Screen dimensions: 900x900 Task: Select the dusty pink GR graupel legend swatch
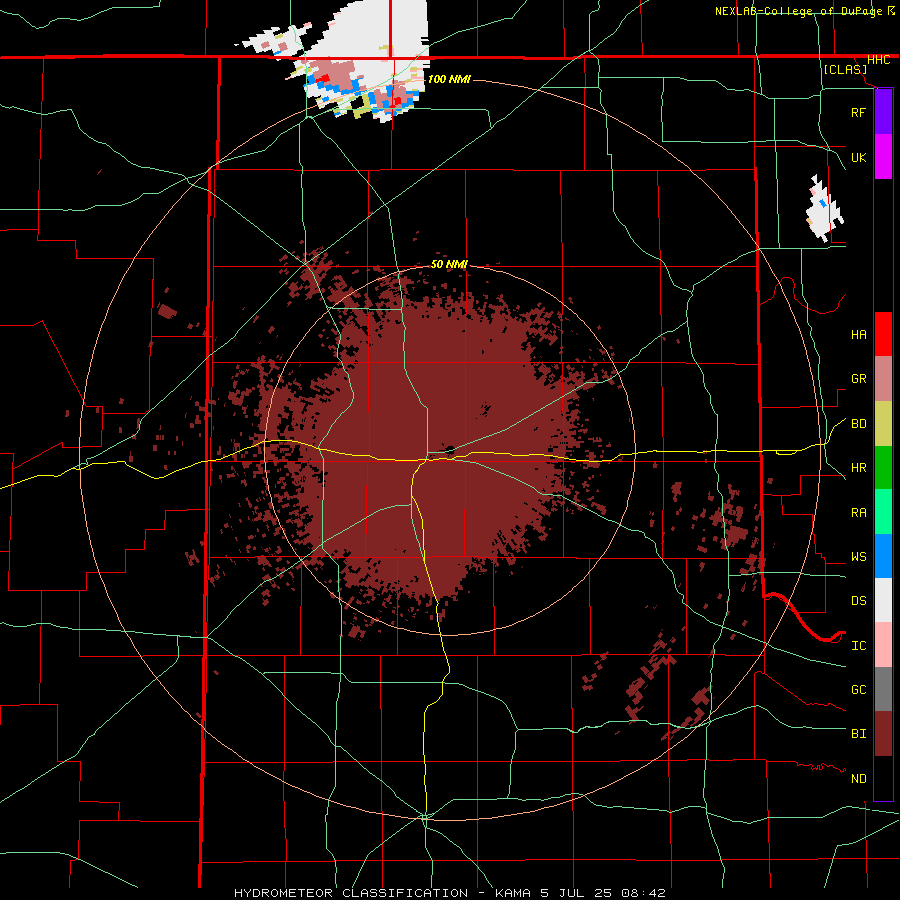883,379
